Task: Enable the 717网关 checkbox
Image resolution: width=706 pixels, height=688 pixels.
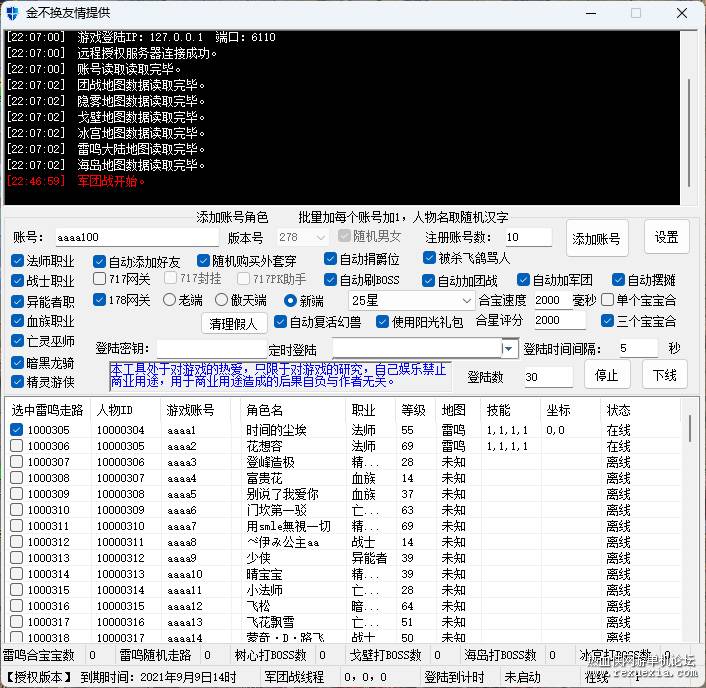Action: [x=99, y=279]
